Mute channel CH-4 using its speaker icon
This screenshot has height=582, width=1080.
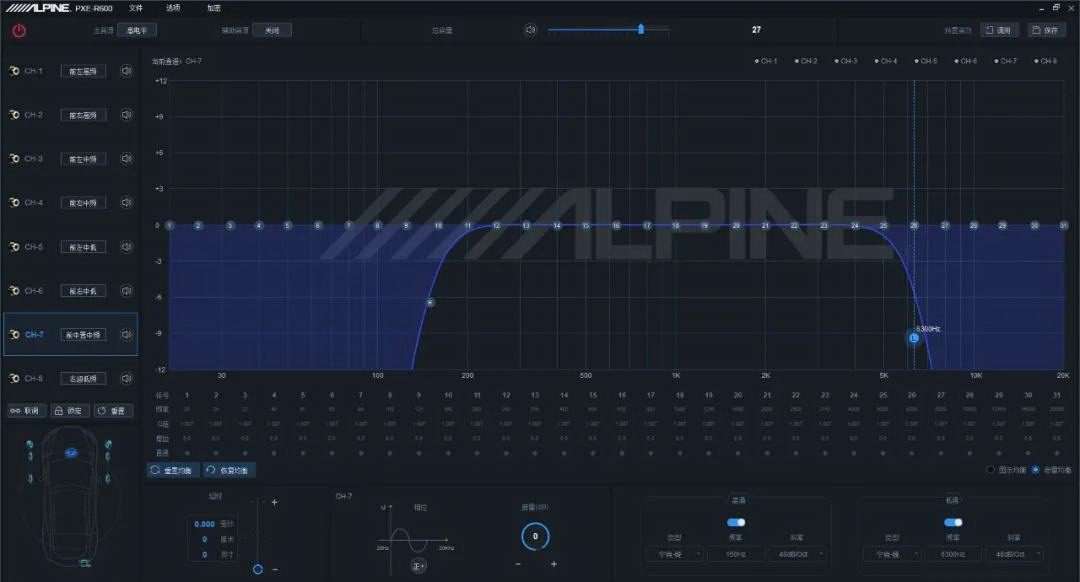click(x=126, y=202)
